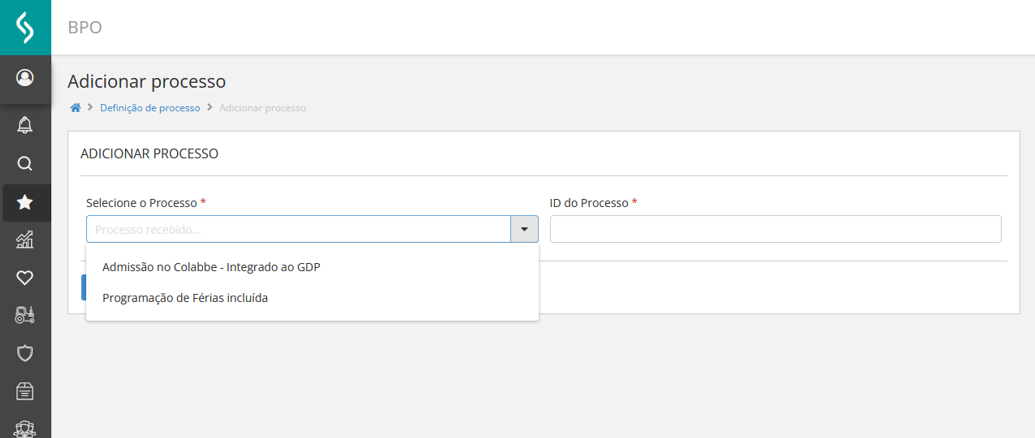
Task: Collapse the process dropdown arrow
Action: click(x=524, y=229)
